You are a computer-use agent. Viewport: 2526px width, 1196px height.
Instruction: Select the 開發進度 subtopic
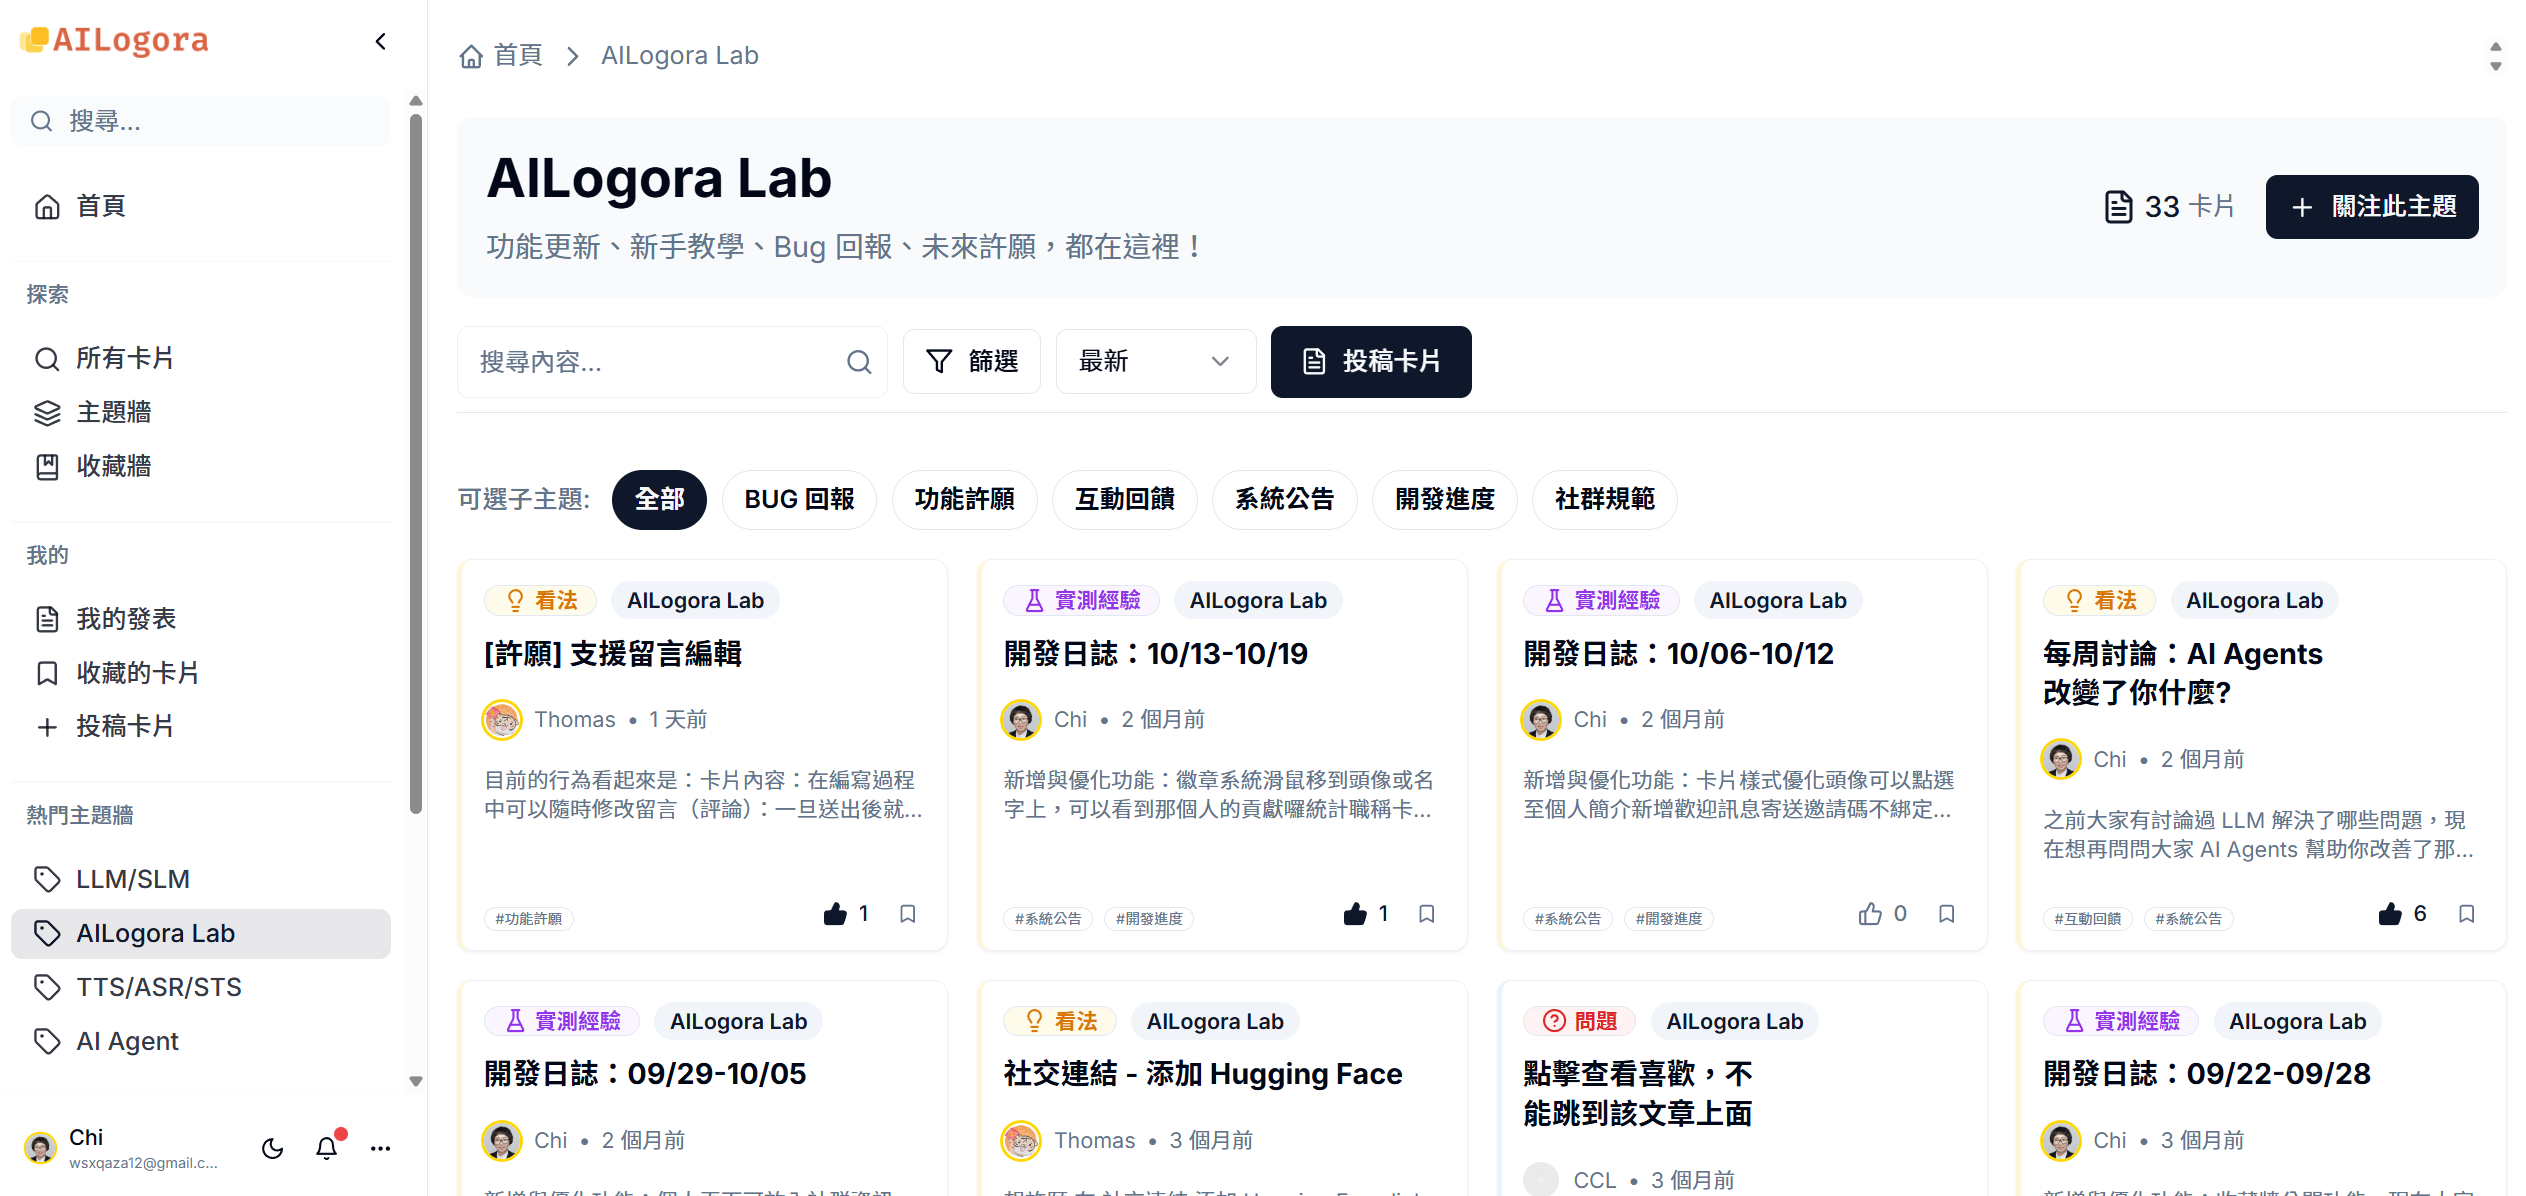tap(1444, 500)
